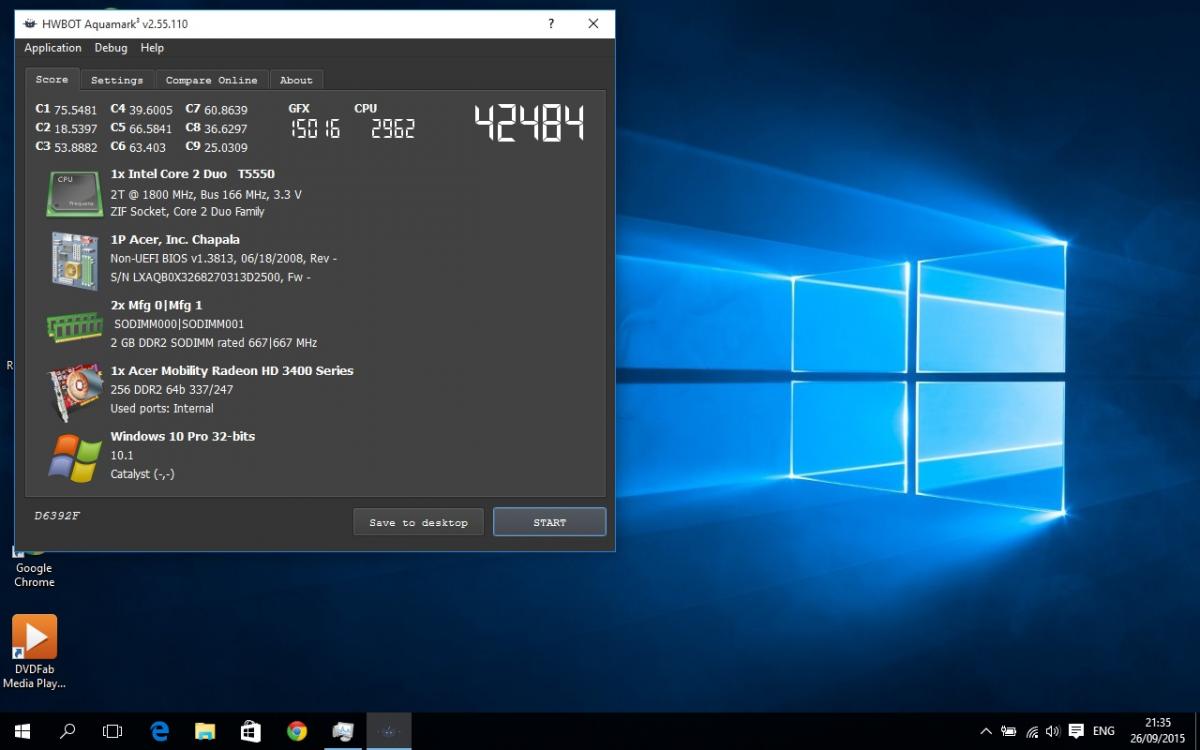Viewport: 1200px width, 750px height.
Task: Click the C3 value 53.8882
Action: 76,147
